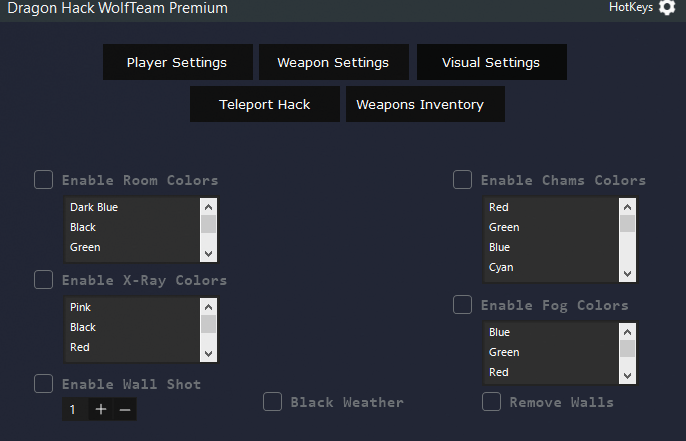Screen dimensions: 686x441
Task: Select Blue in Chams Colors list
Action: (x=551, y=247)
